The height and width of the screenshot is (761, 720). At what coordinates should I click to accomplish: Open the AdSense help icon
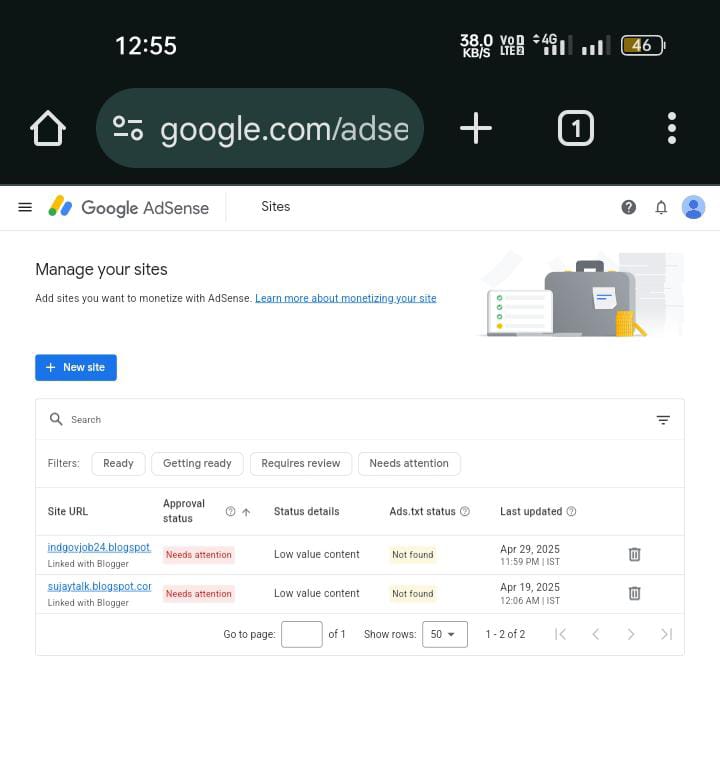(x=628, y=207)
